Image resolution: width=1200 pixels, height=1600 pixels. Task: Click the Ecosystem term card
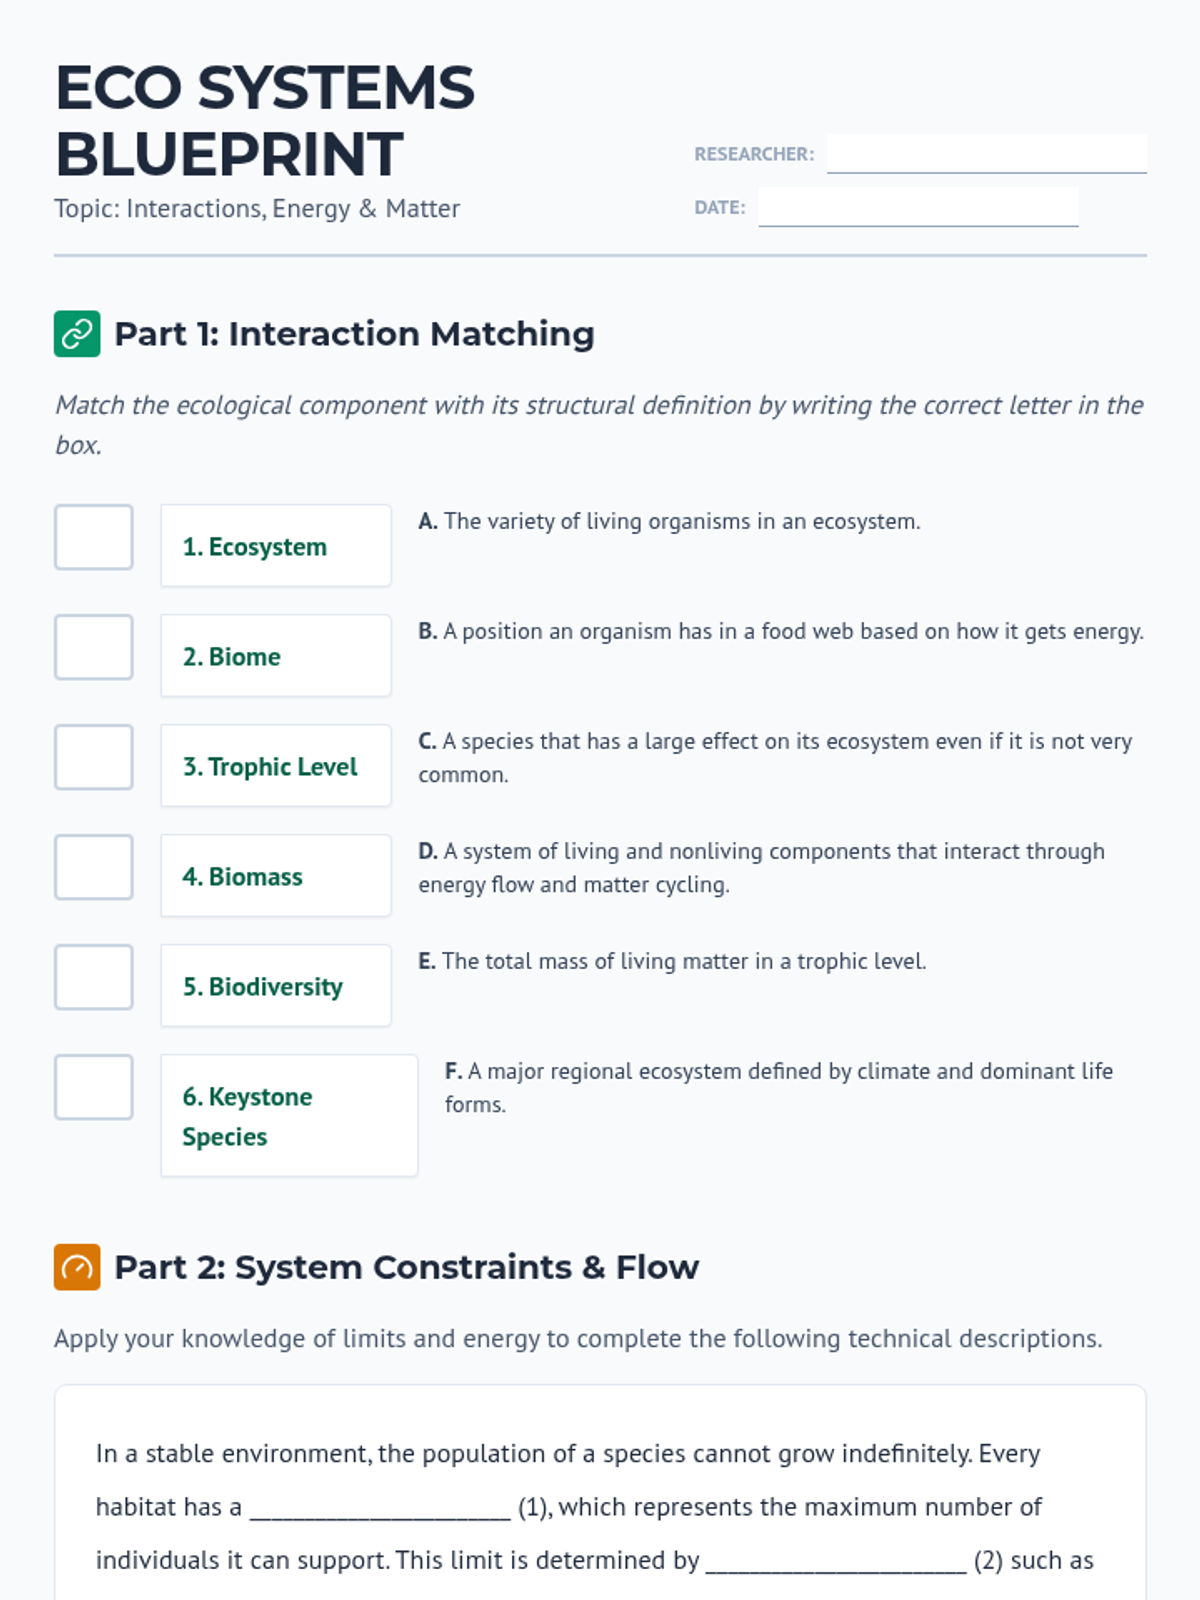[x=275, y=546]
